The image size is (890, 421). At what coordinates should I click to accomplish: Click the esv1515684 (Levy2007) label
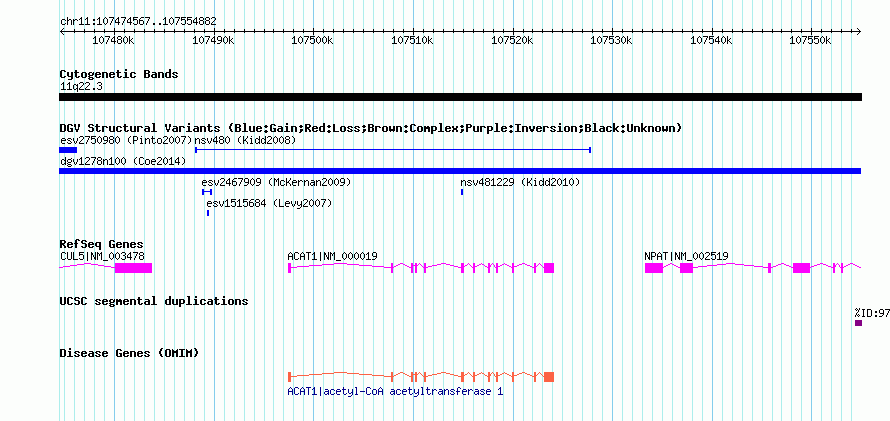[x=269, y=203]
